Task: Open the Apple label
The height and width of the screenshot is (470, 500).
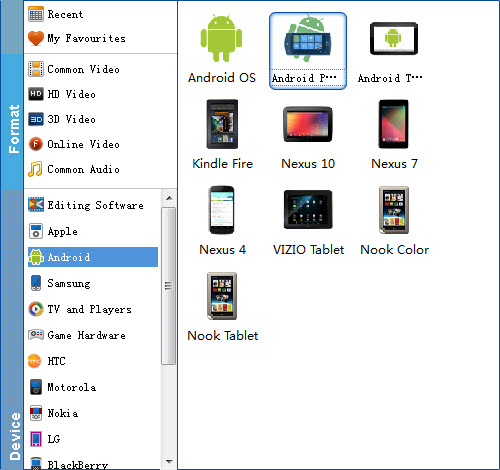Action: click(63, 232)
